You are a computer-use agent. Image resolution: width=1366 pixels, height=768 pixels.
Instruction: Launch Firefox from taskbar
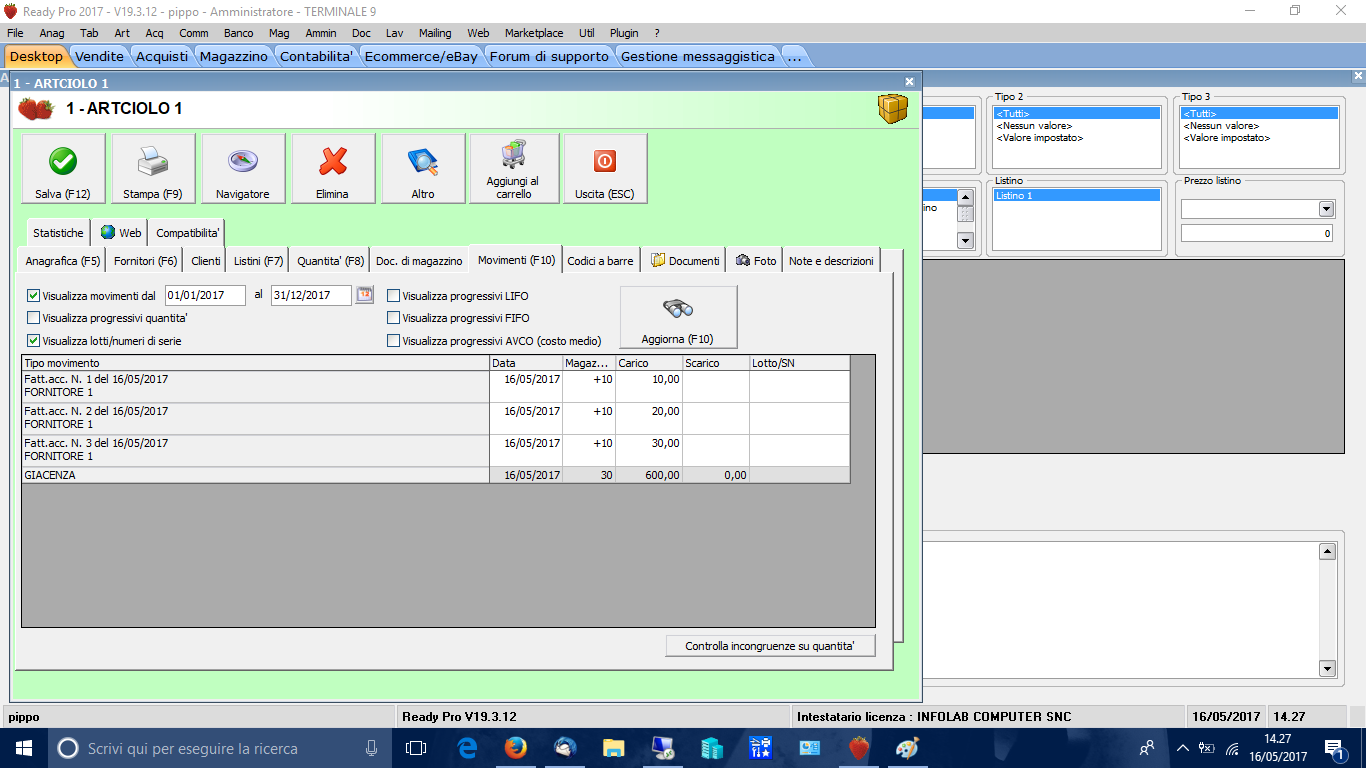516,748
